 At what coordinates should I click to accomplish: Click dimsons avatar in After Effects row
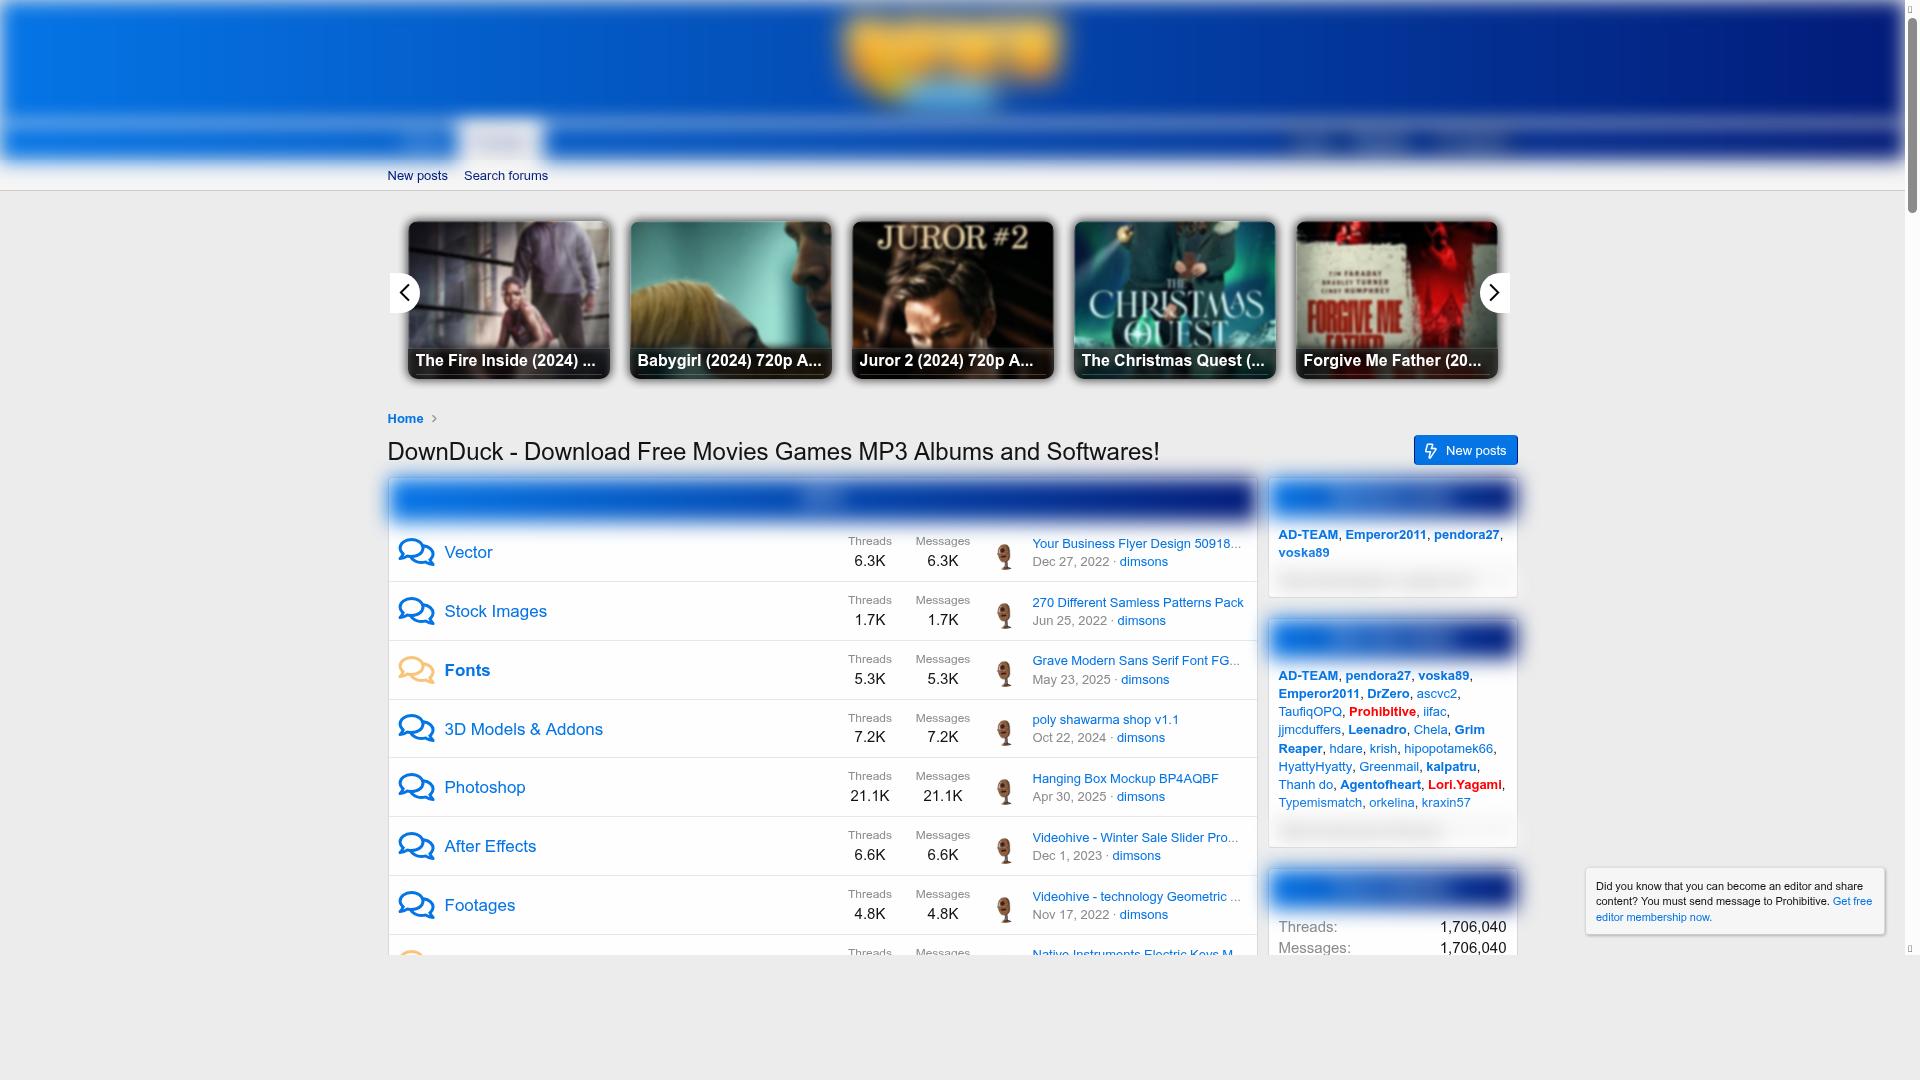tap(1005, 849)
